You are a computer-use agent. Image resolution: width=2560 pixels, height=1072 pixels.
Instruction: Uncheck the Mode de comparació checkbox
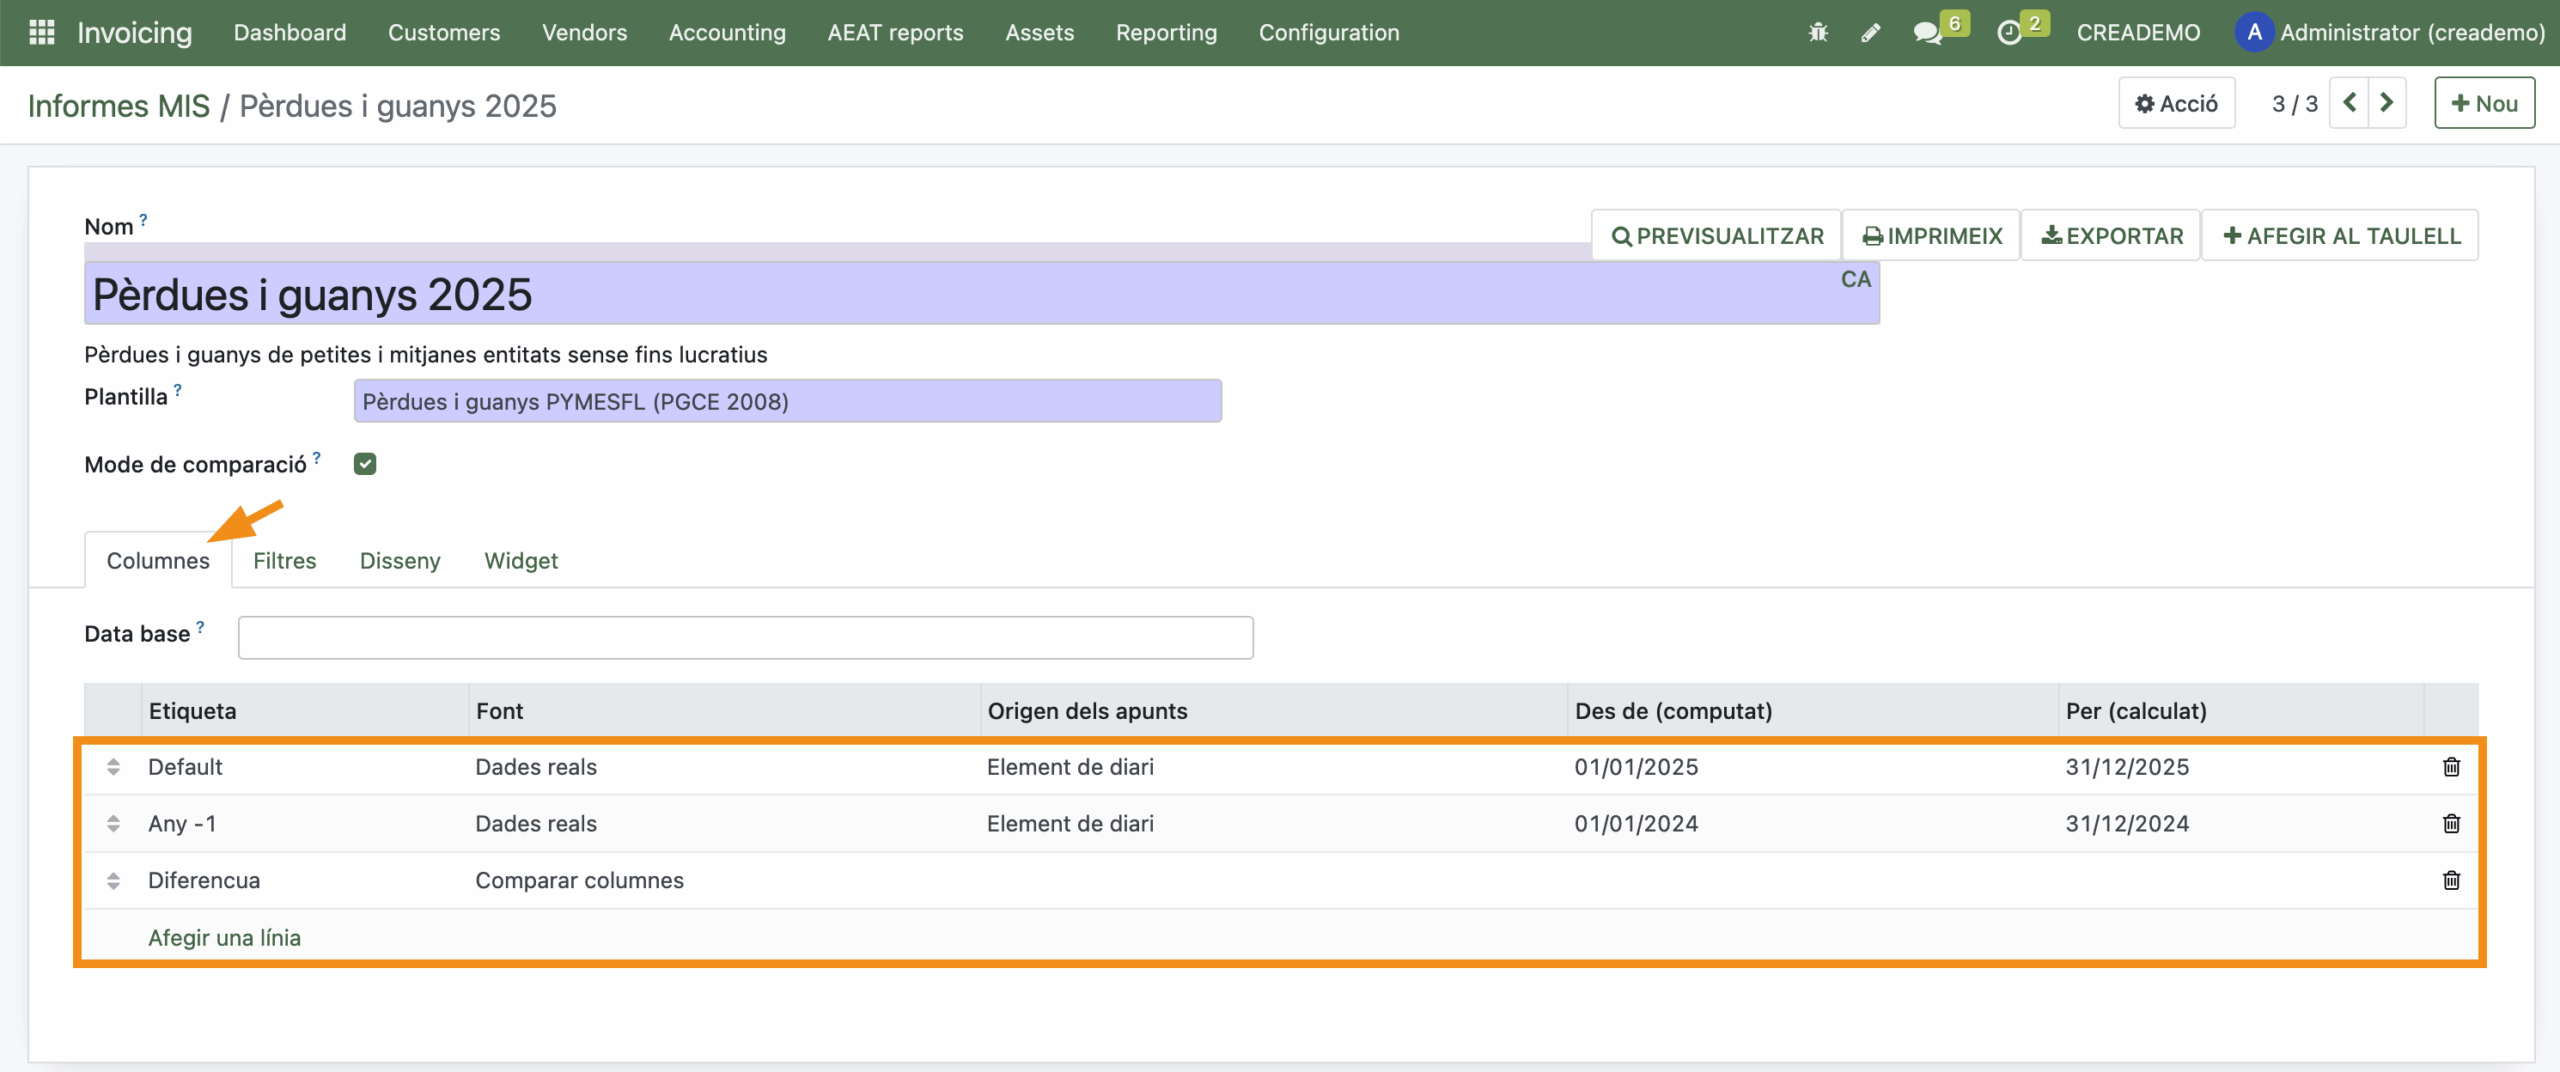(365, 464)
